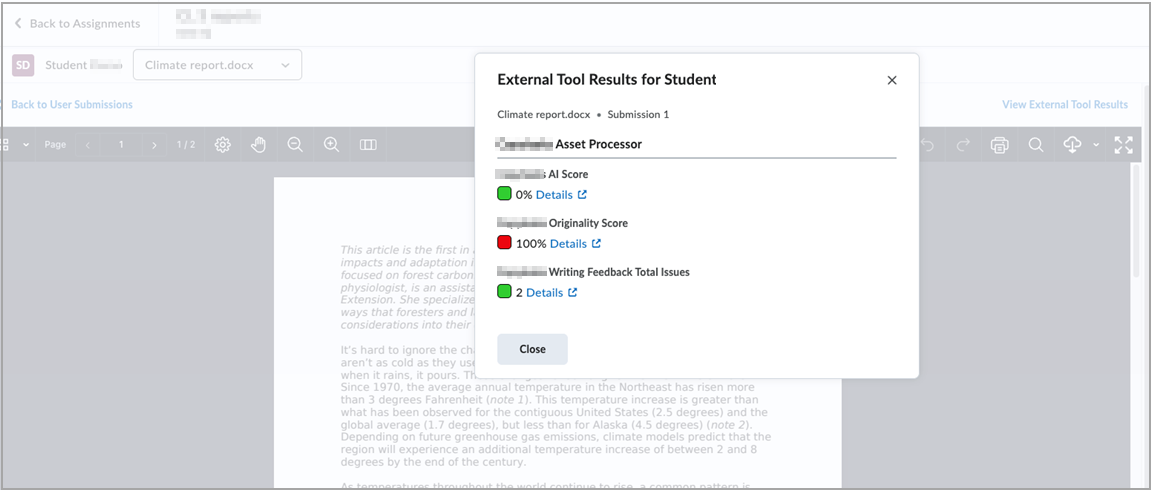Viewport: 1151px width, 490px height.
Task: Expand the download options arrow
Action: pyautogui.click(x=1096, y=145)
